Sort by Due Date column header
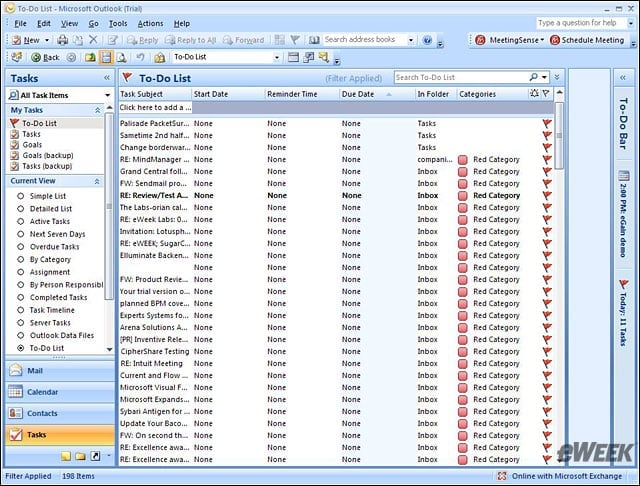Viewport: 640px width, 486px height. click(x=378, y=94)
